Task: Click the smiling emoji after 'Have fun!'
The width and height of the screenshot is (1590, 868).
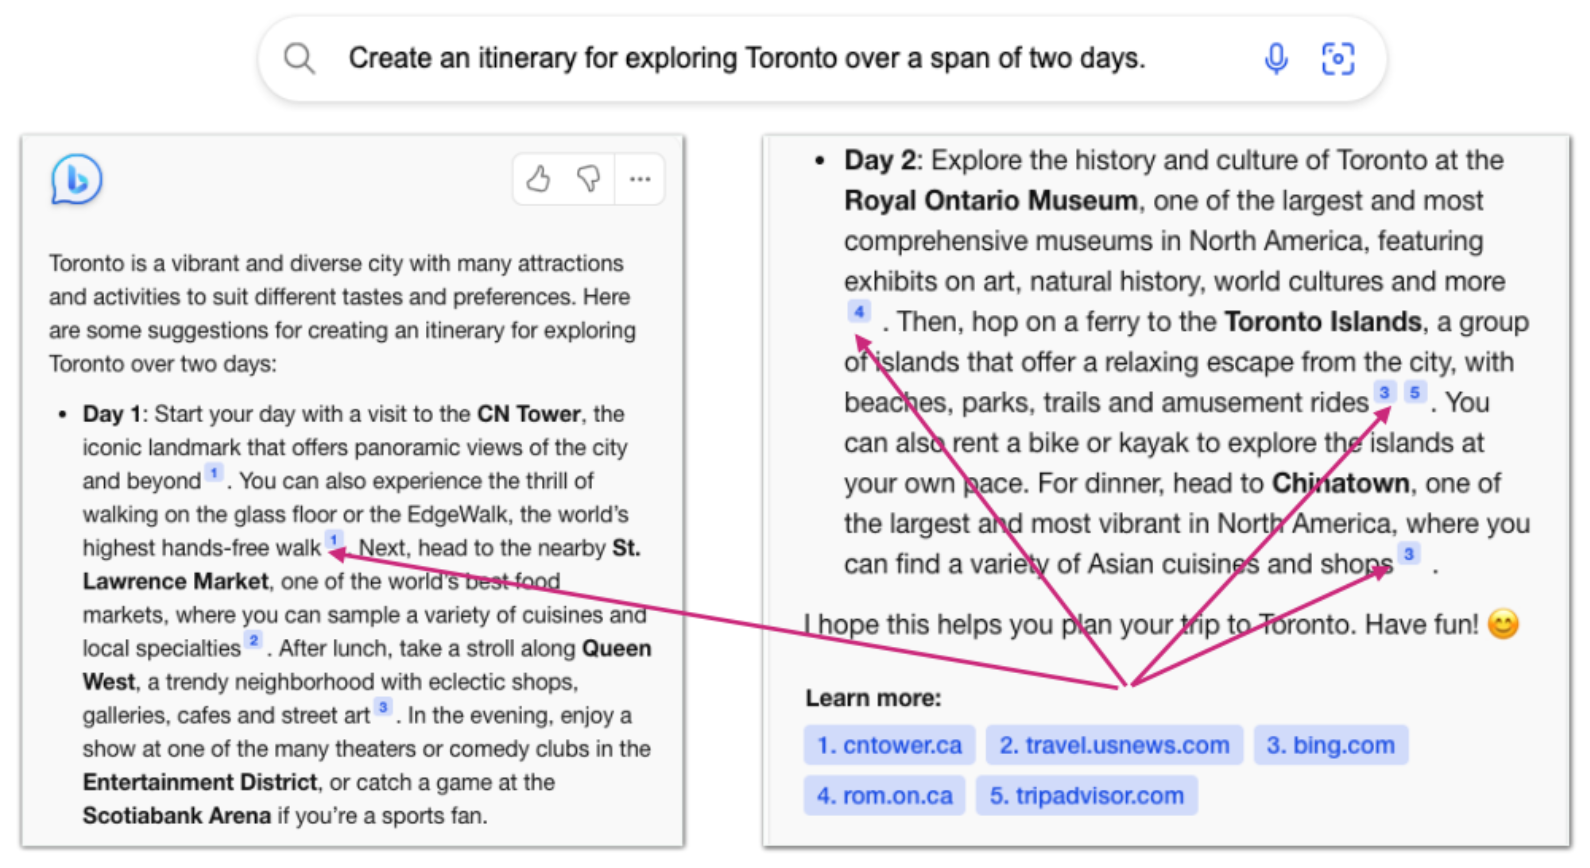Action: (1503, 624)
